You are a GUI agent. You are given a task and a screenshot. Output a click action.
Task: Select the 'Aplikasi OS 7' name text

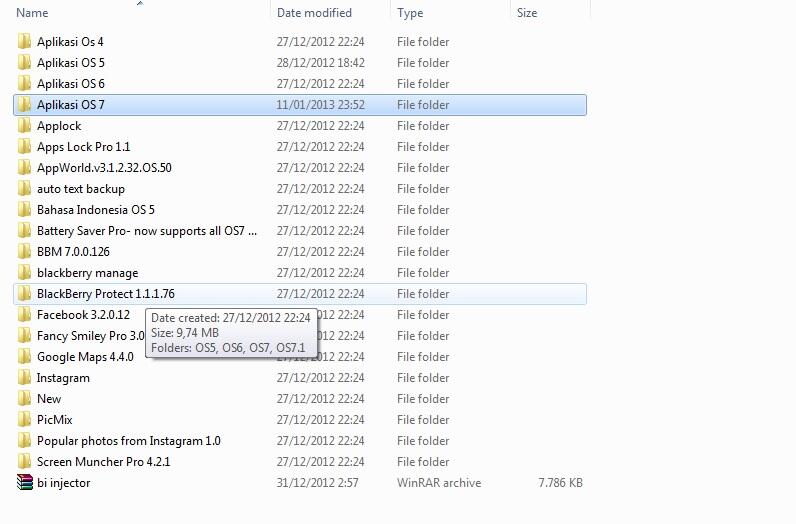click(71, 105)
